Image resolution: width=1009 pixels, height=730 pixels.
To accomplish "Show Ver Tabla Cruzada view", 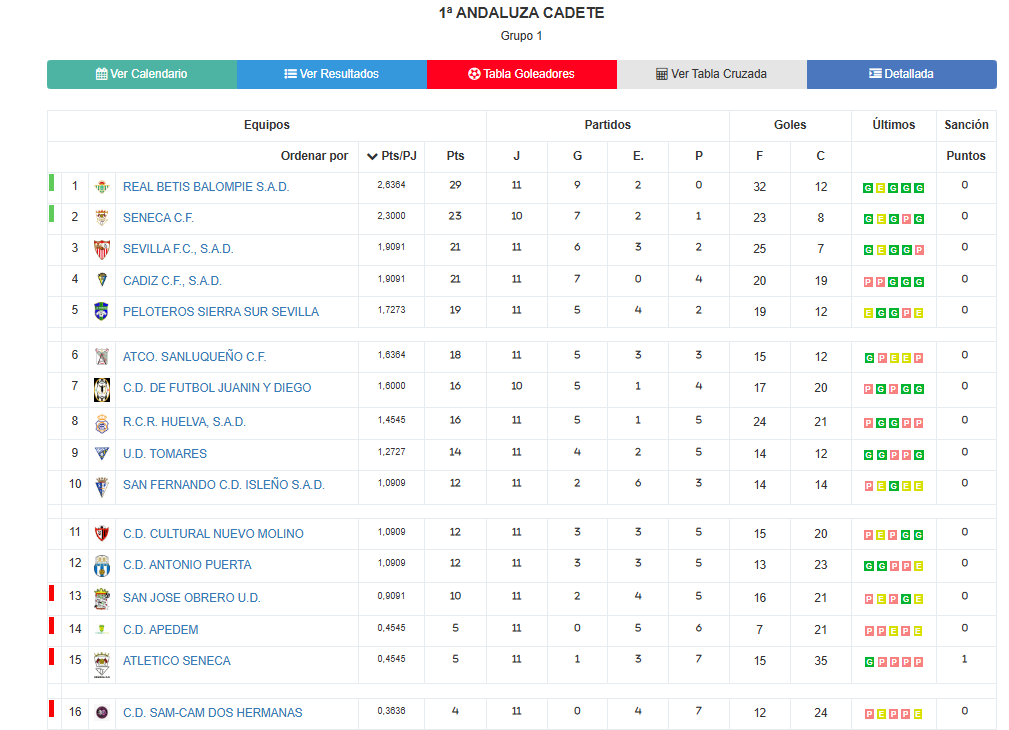I will 712,74.
